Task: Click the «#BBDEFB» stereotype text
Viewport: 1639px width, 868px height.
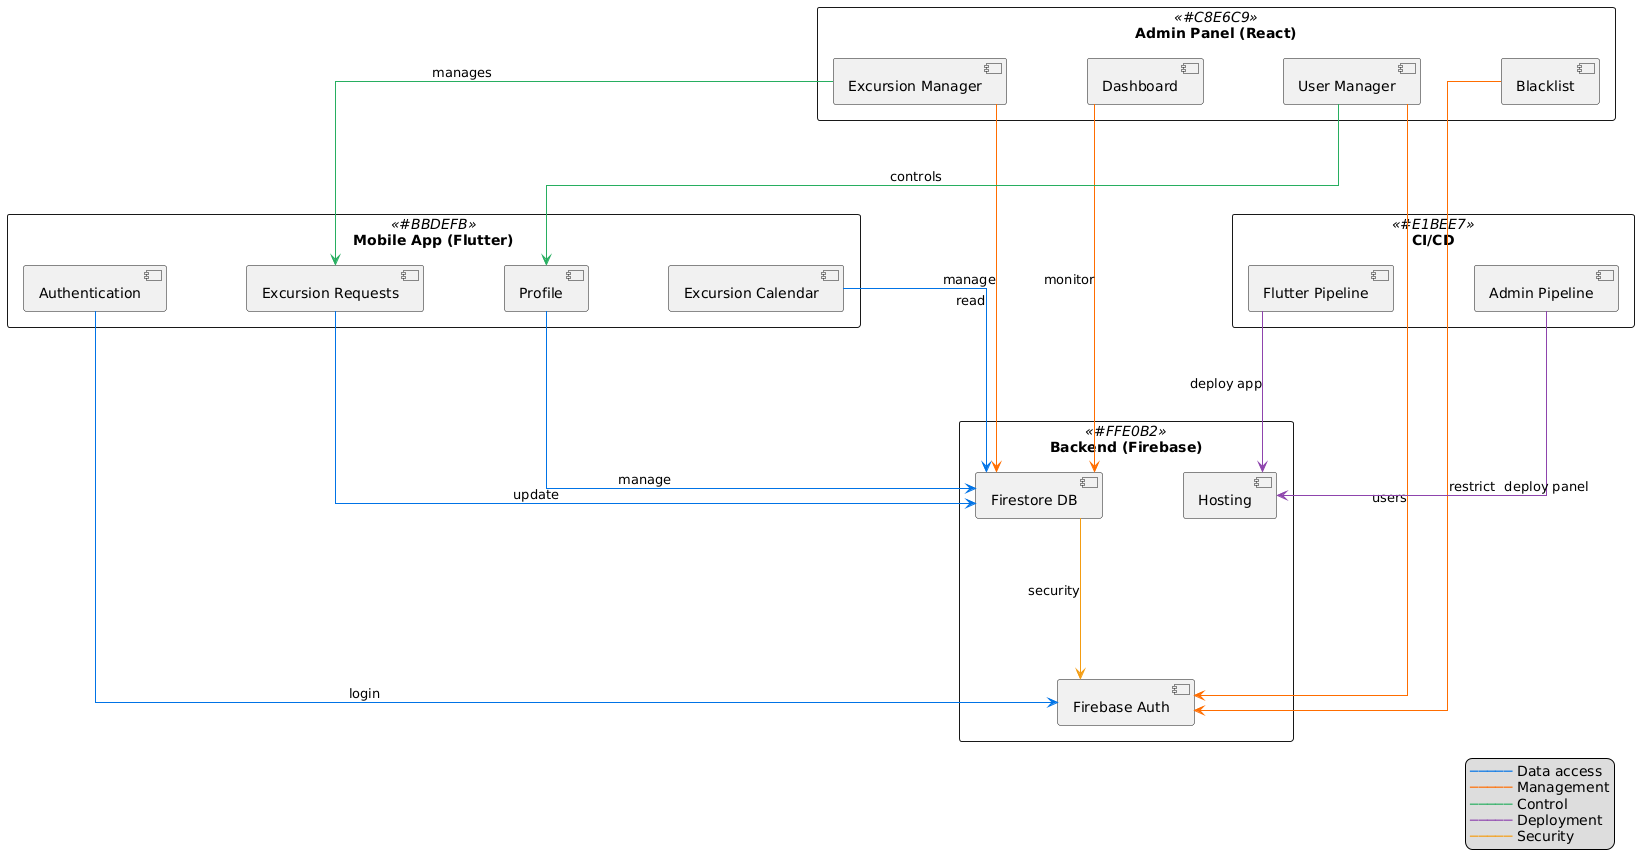Action: click(x=433, y=224)
